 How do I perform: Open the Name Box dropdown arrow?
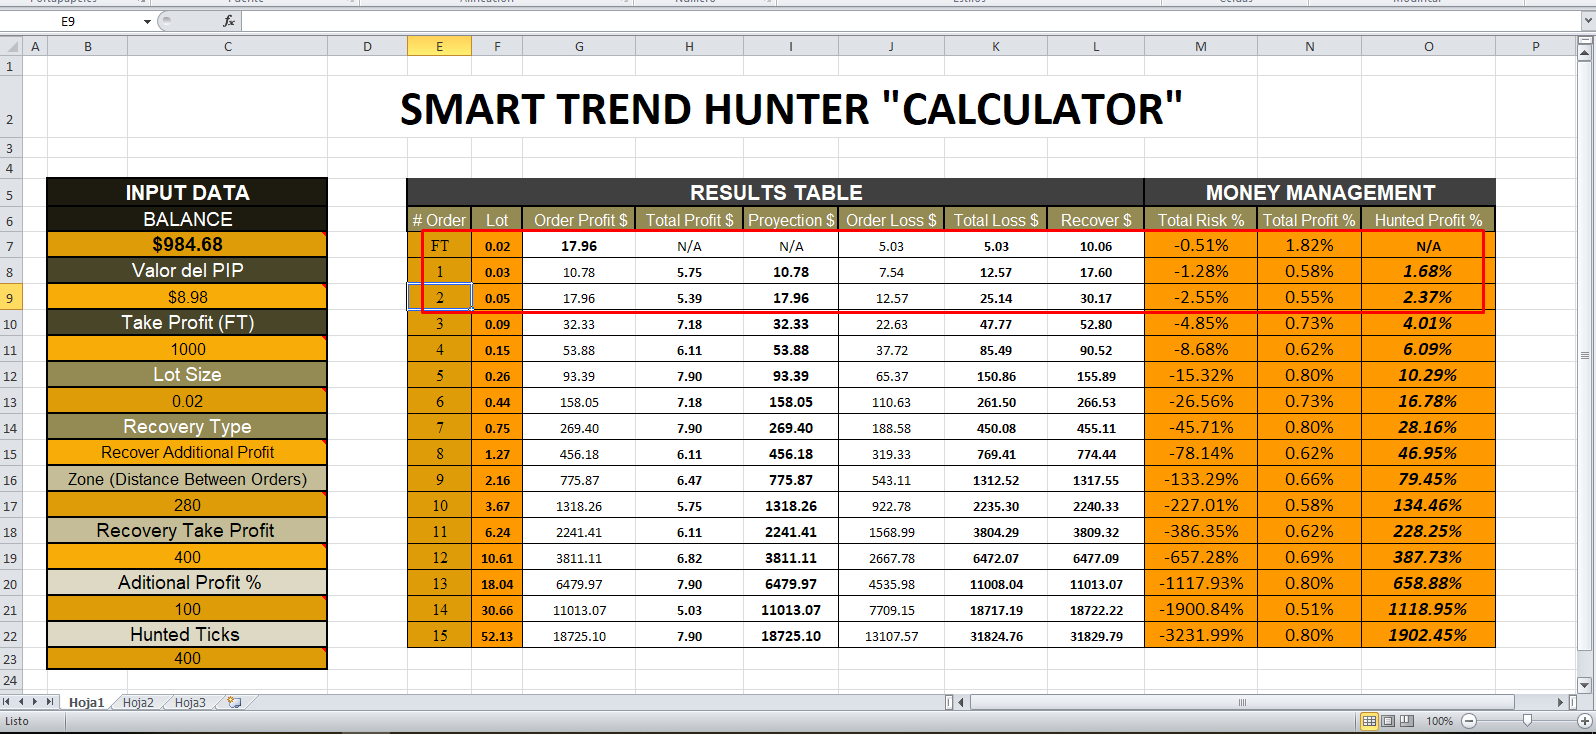point(147,21)
